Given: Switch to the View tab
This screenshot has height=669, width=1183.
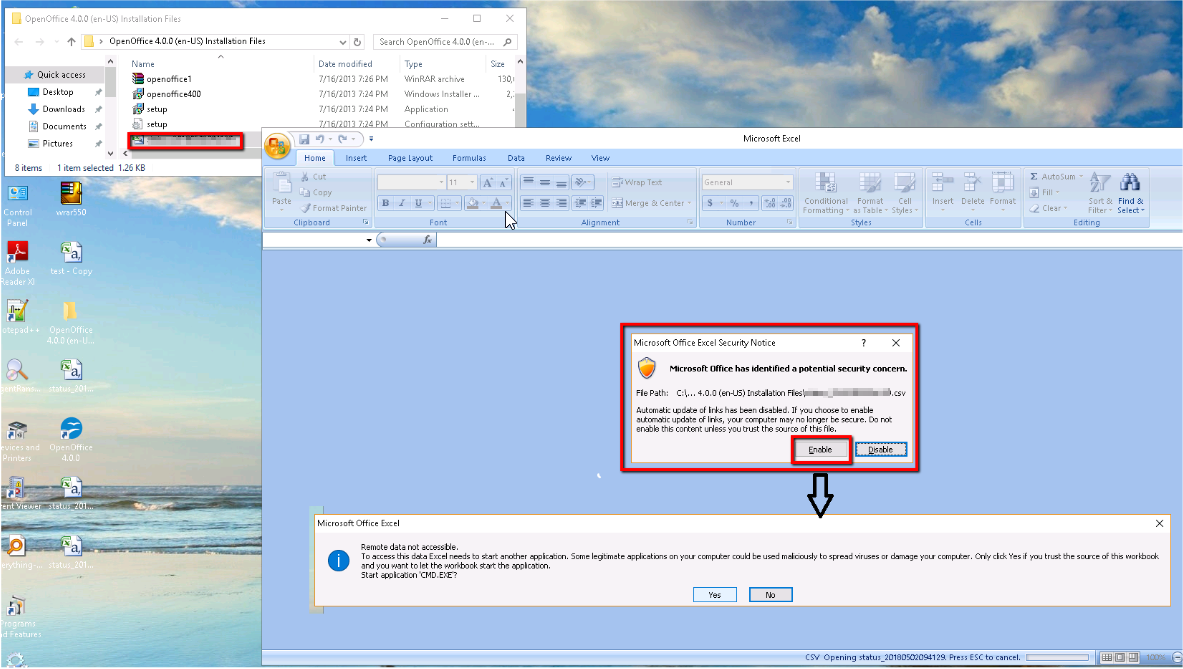Looking at the screenshot, I should 601,158.
